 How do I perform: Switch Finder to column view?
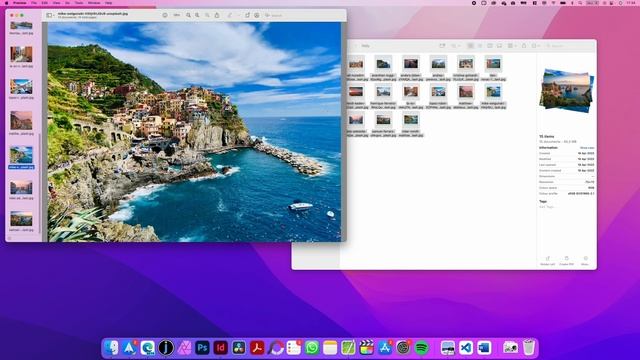pos(490,46)
